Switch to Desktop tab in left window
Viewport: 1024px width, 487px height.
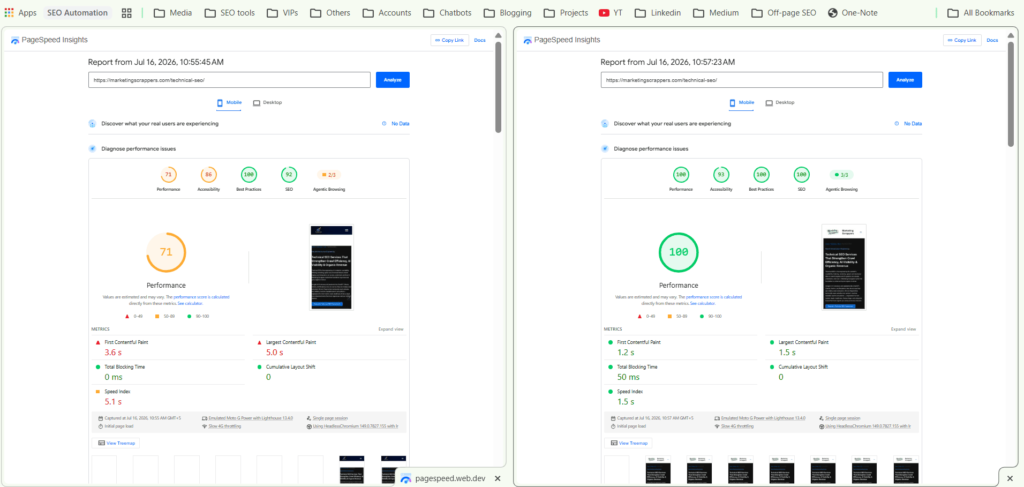click(x=268, y=103)
